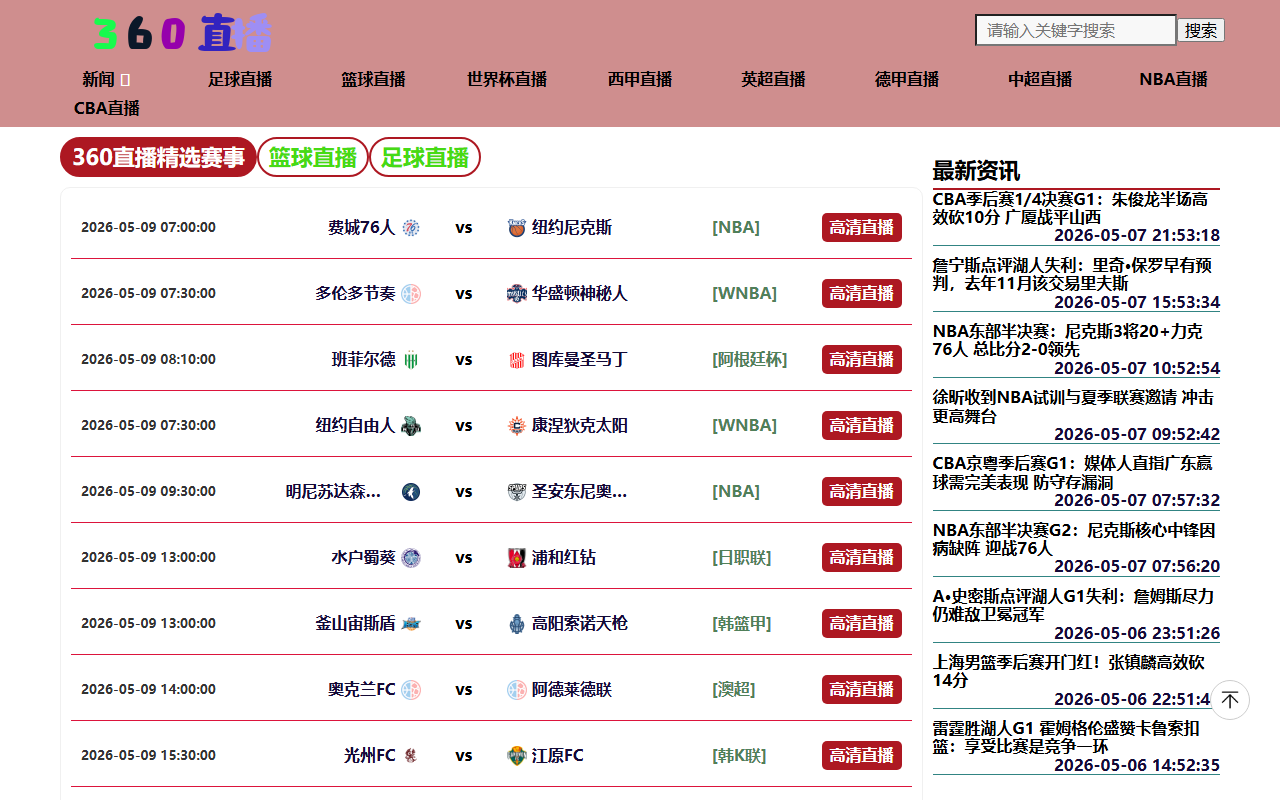Select the 360直播精选赛事 tab

158,157
